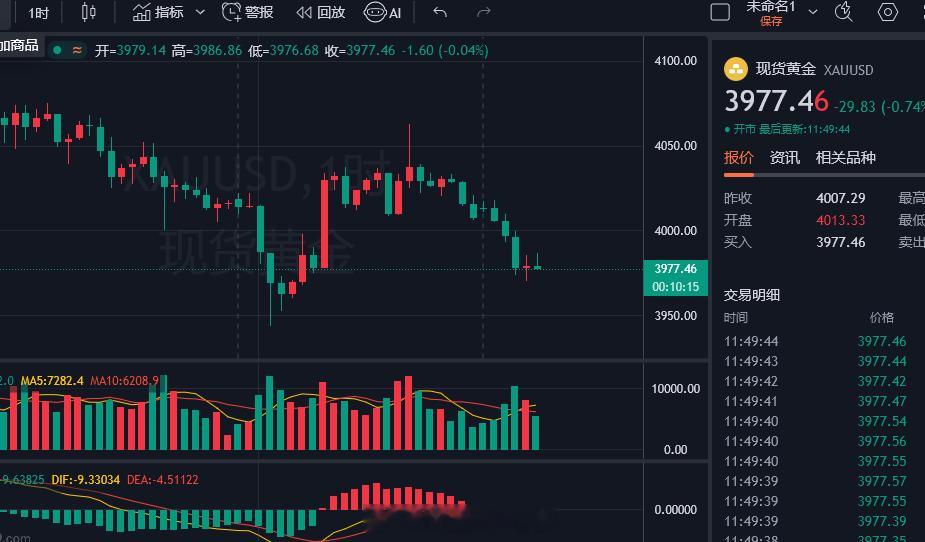Click the 3977.46 current price label
The height and width of the screenshot is (542, 925).
(675, 268)
